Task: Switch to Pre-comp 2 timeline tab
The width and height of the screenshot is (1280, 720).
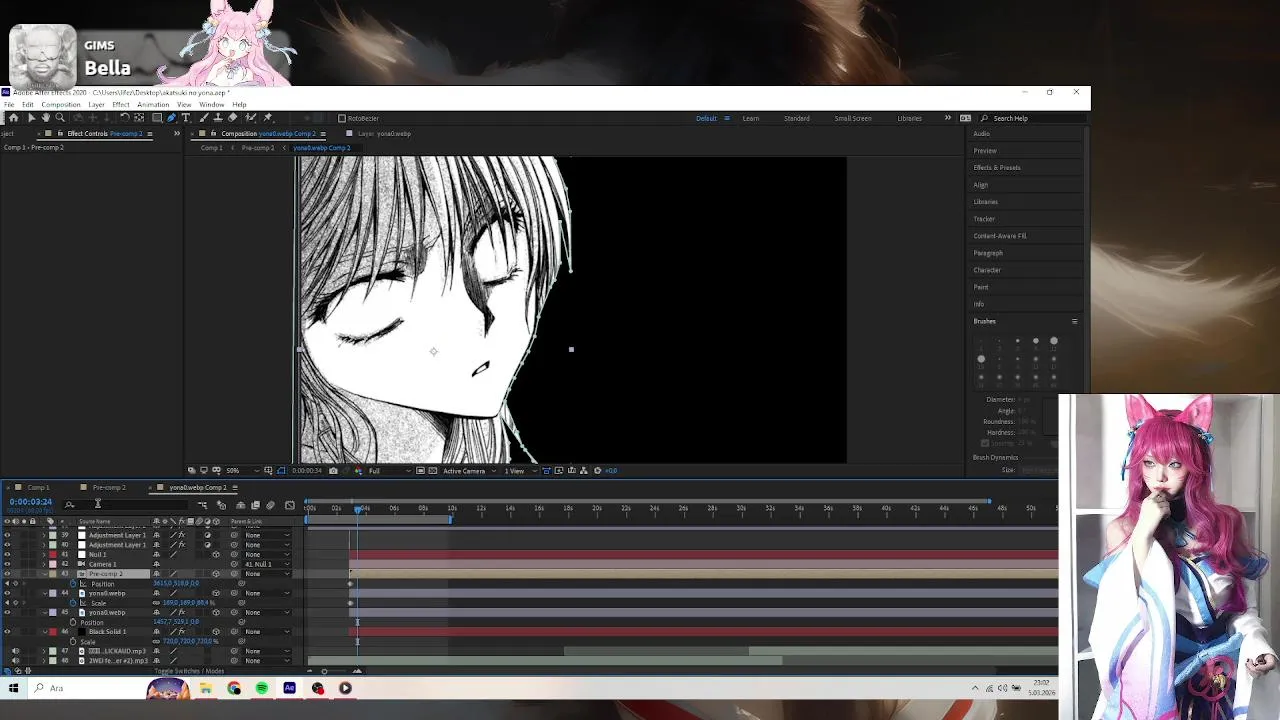Action: tap(109, 487)
